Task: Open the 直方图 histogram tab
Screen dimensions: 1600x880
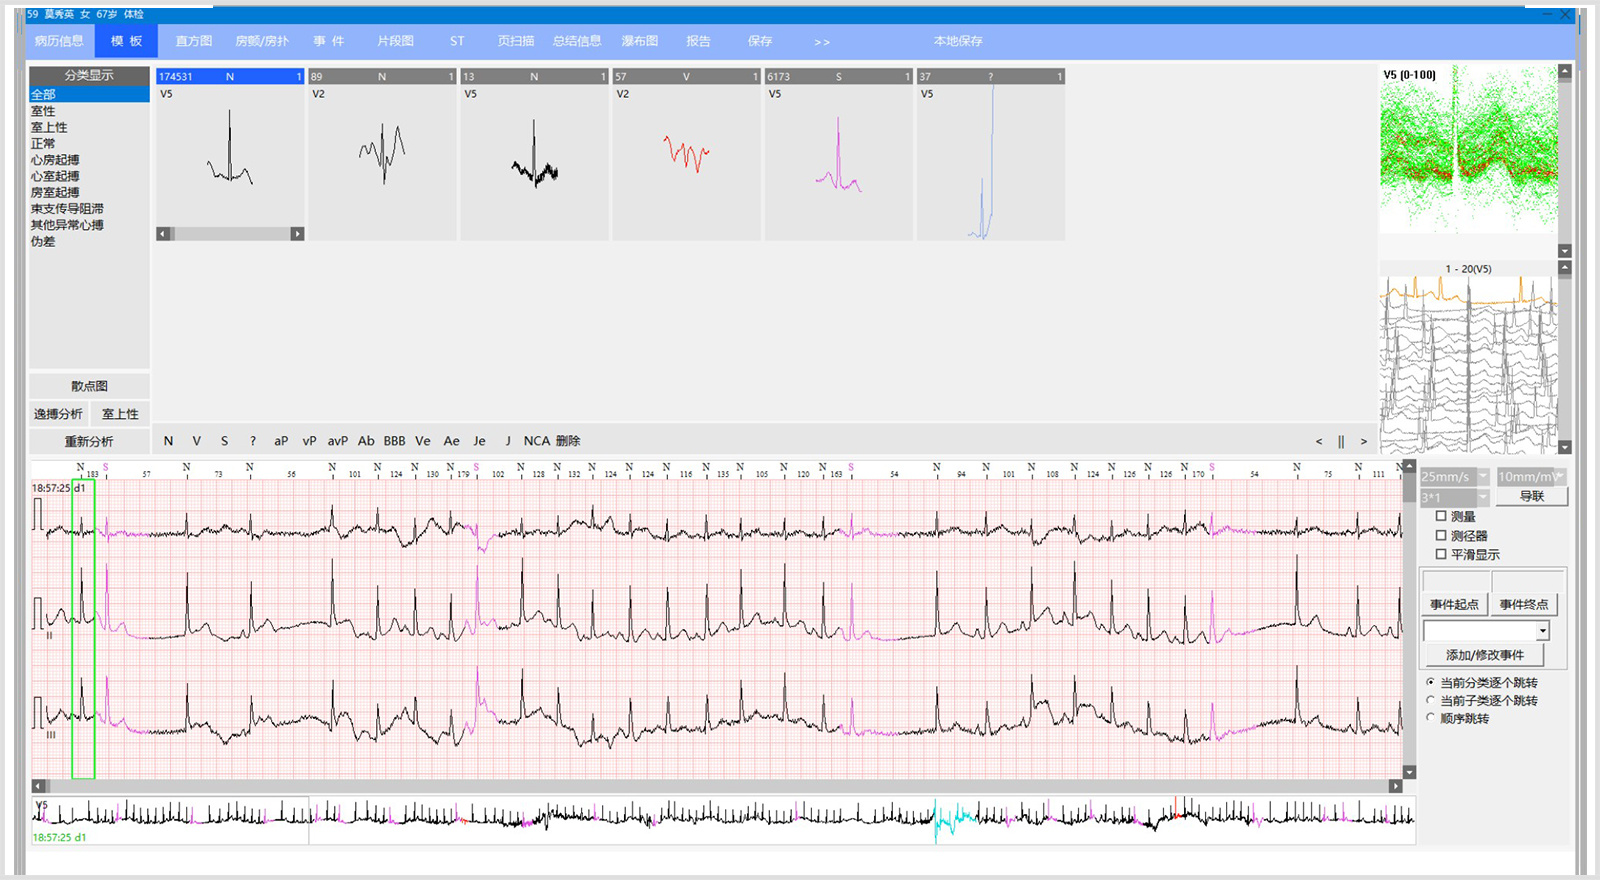Action: point(194,41)
